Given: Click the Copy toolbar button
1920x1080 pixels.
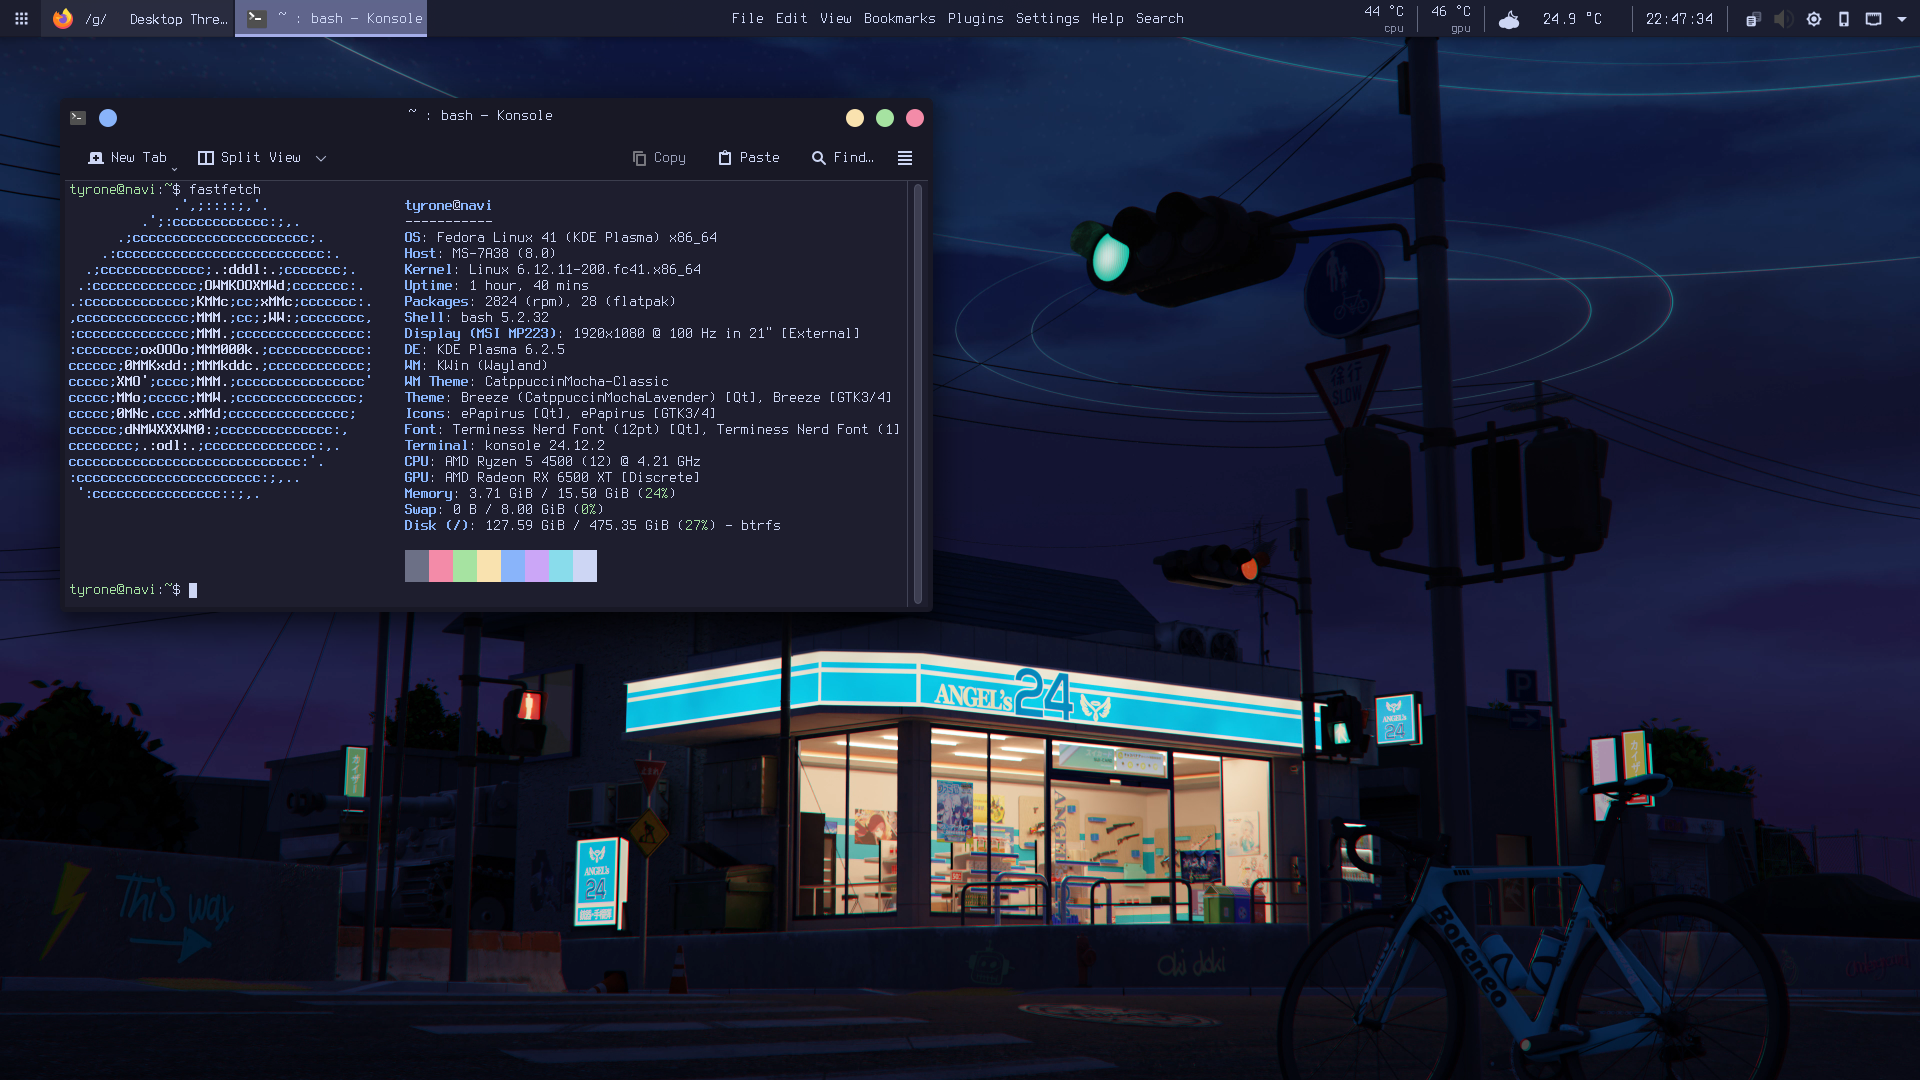Looking at the screenshot, I should click(x=660, y=158).
